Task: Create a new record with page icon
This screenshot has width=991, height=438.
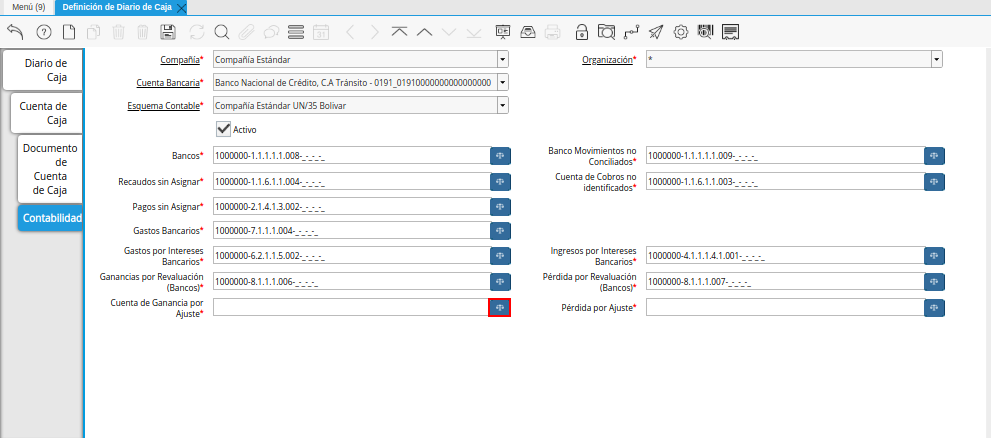Action: [x=68, y=32]
